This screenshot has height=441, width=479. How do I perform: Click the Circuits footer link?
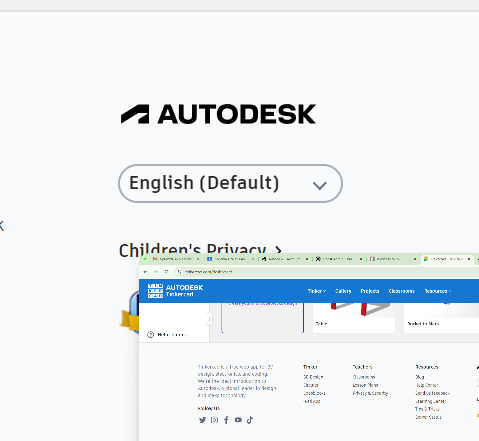point(311,385)
